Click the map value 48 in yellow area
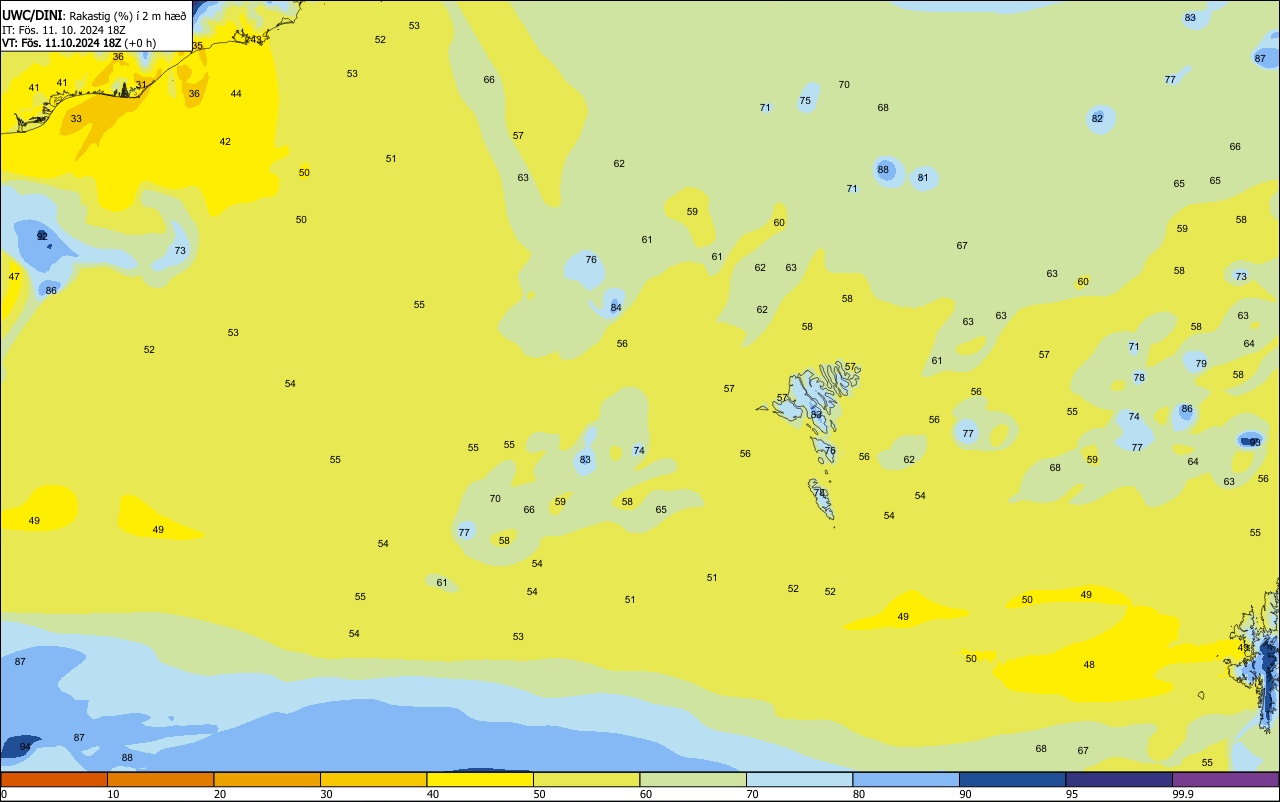This screenshot has width=1280, height=802. click(x=1089, y=665)
